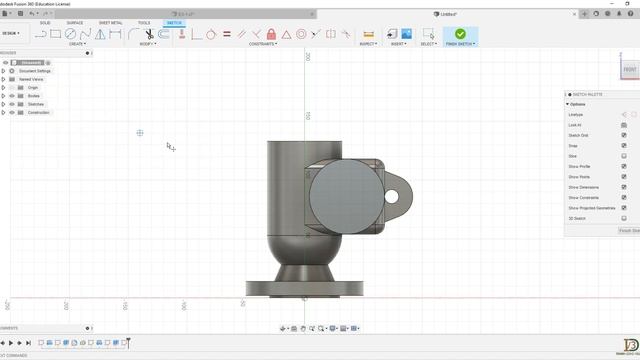The width and height of the screenshot is (640, 360).
Task: Select the Offset tool
Action: pyautogui.click(x=164, y=34)
